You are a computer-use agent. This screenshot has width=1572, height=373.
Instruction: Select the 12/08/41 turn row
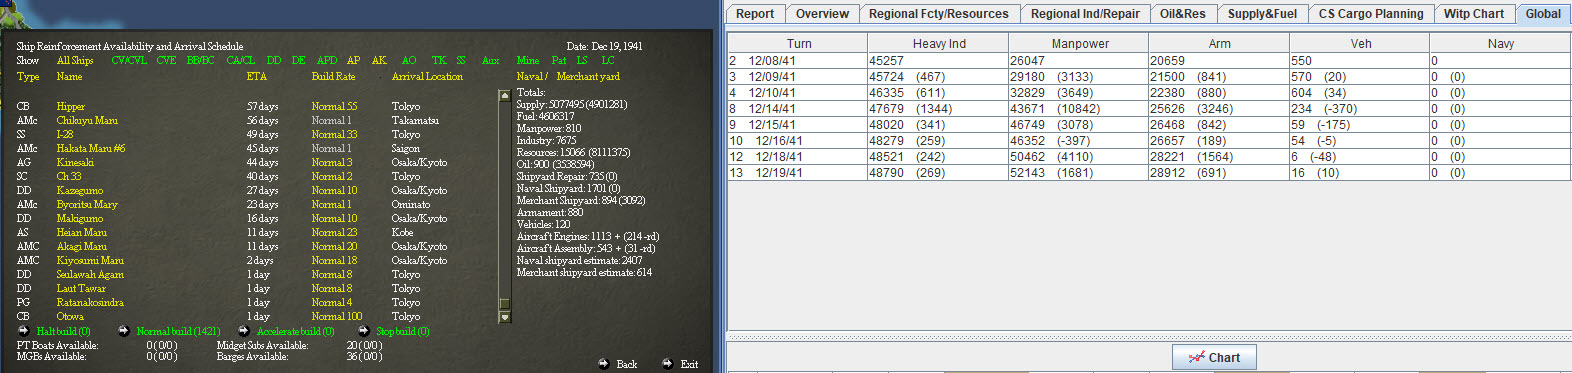[x=1149, y=61]
